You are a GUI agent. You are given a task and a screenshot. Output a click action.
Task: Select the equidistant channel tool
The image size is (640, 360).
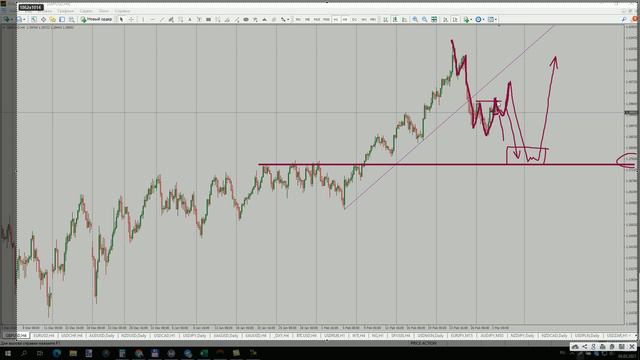171,19
